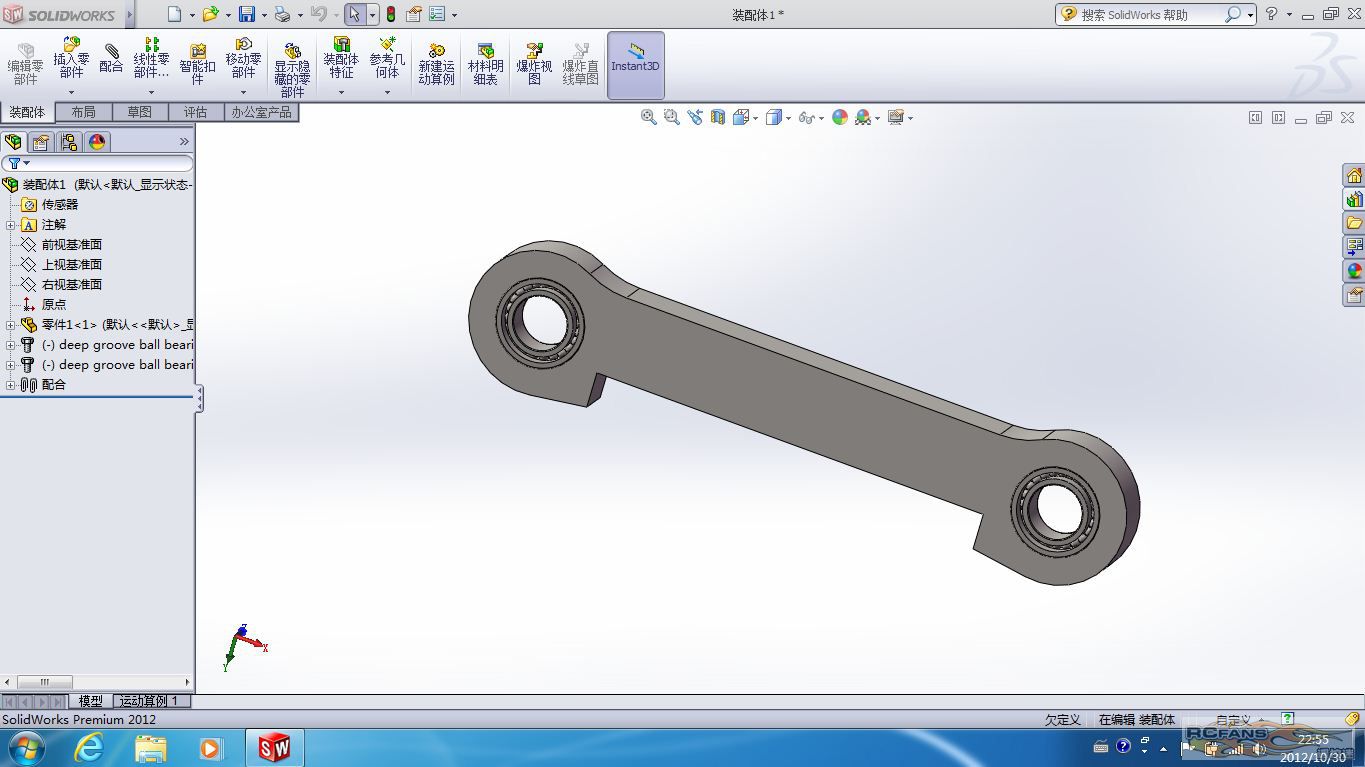Click the Edit Appearance color ball icon
1365x767 pixels.
pos(839,117)
